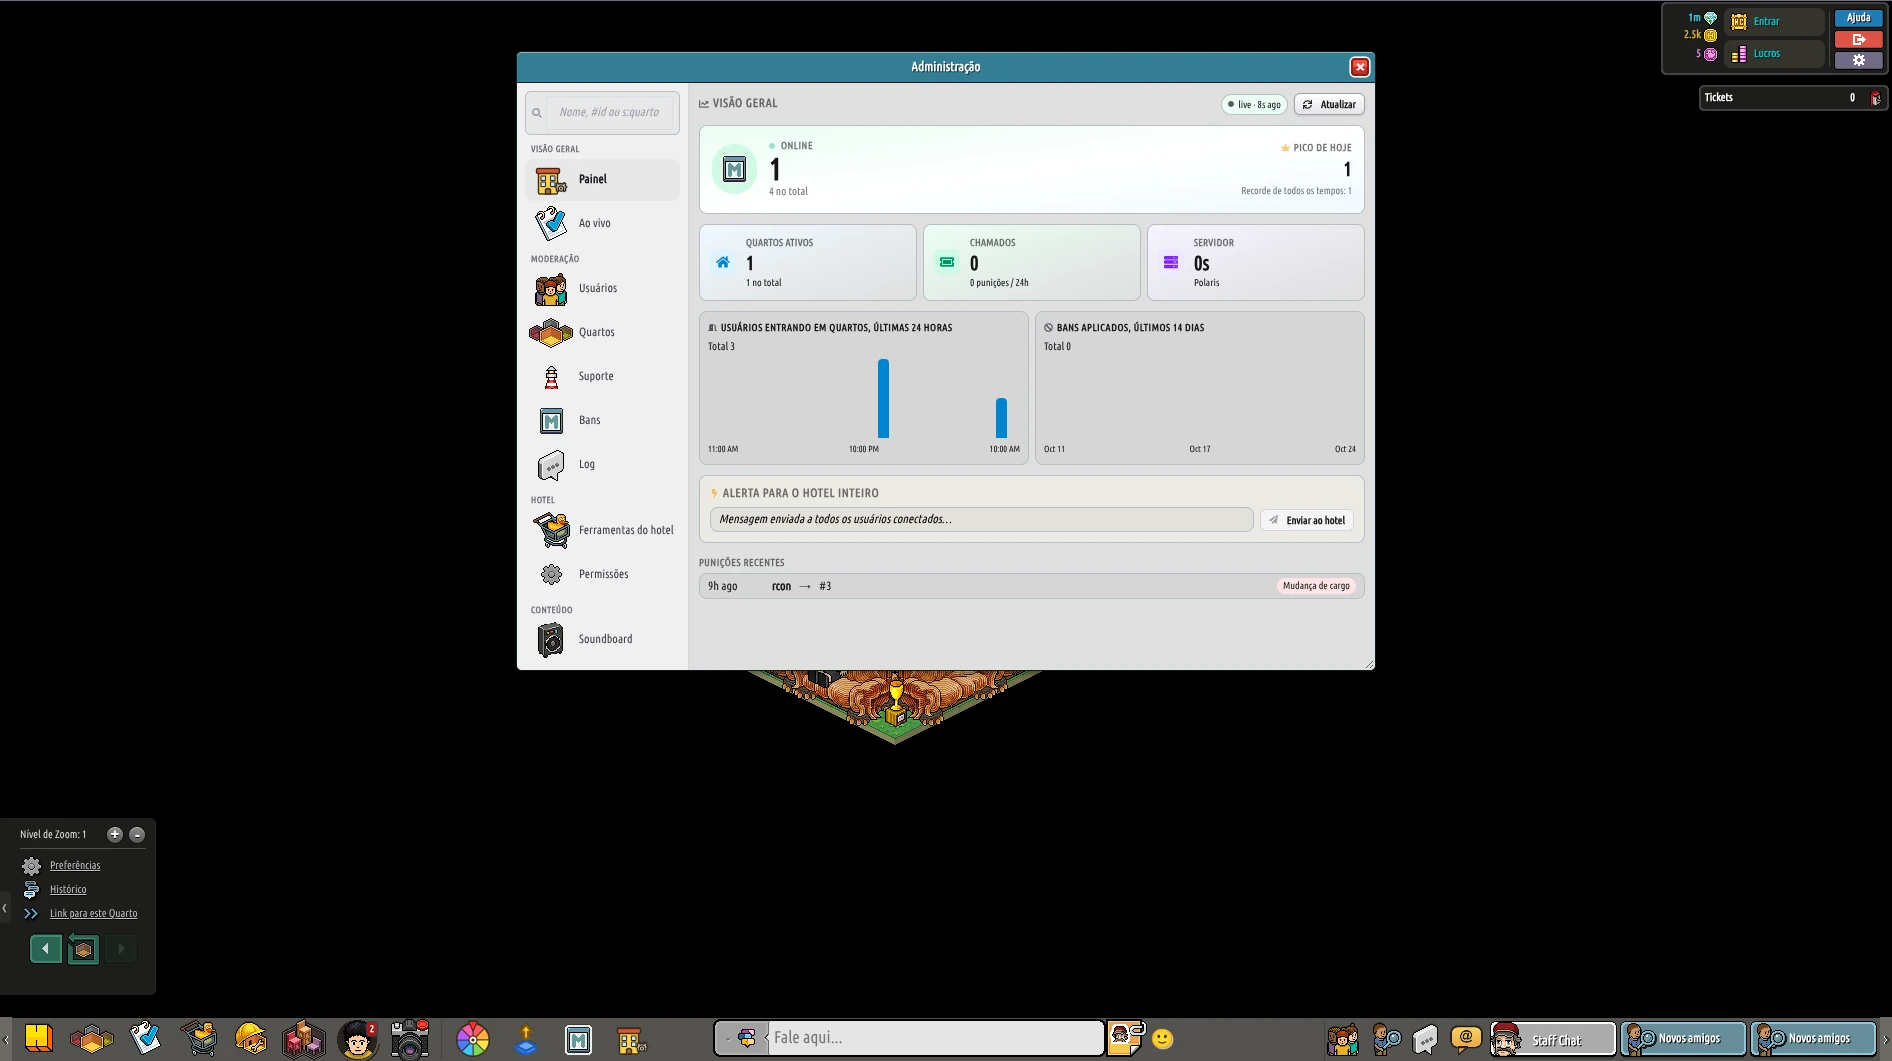
Task: Click the Fale aqui chat input
Action: pos(936,1038)
